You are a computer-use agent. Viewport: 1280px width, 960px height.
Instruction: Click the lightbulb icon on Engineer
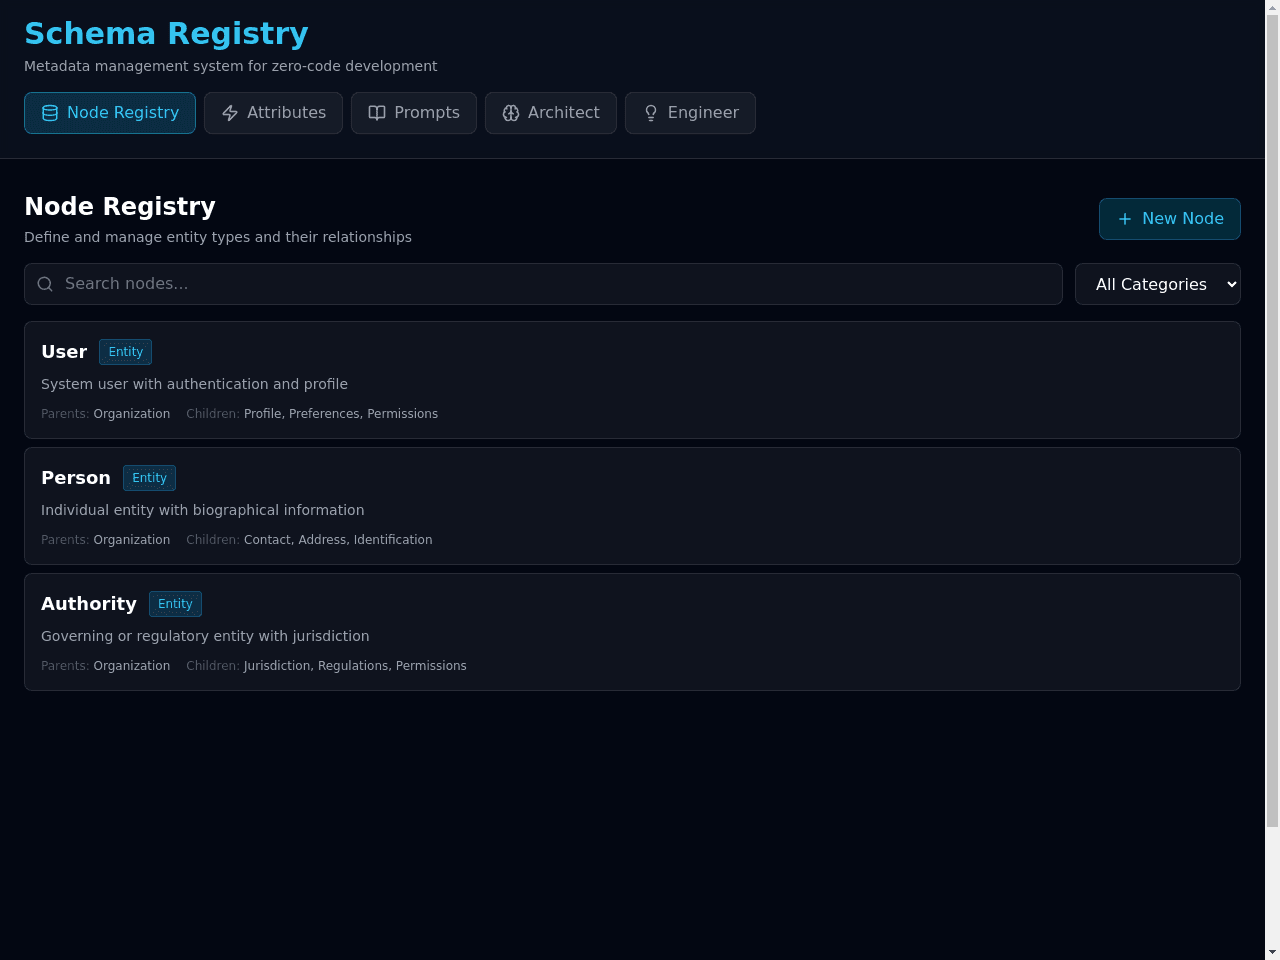[x=651, y=113]
